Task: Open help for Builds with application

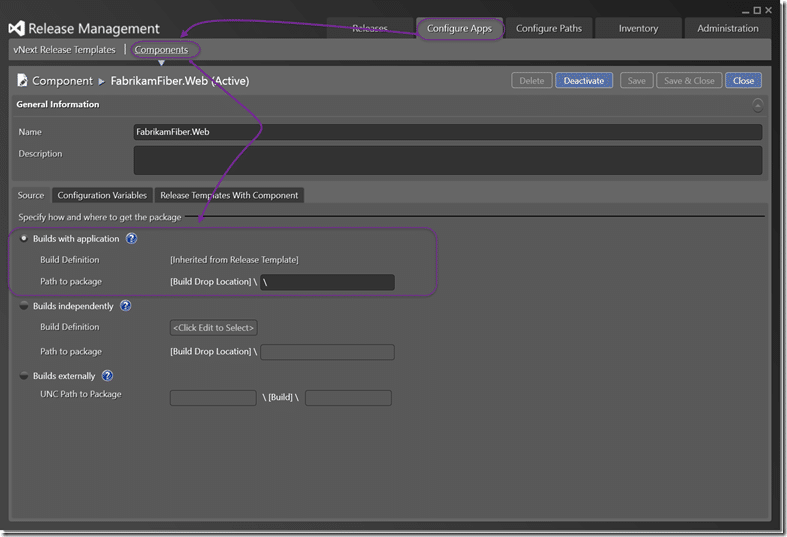Action: pos(132,238)
